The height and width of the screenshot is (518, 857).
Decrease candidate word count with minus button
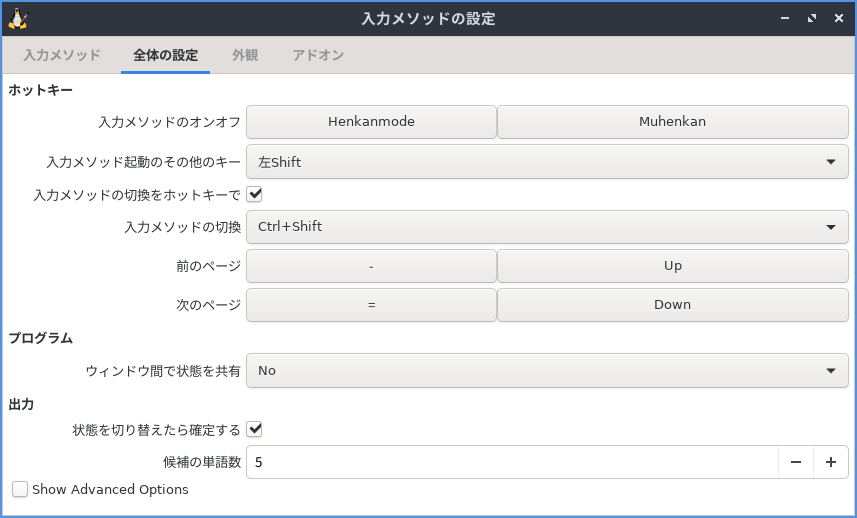pos(796,462)
